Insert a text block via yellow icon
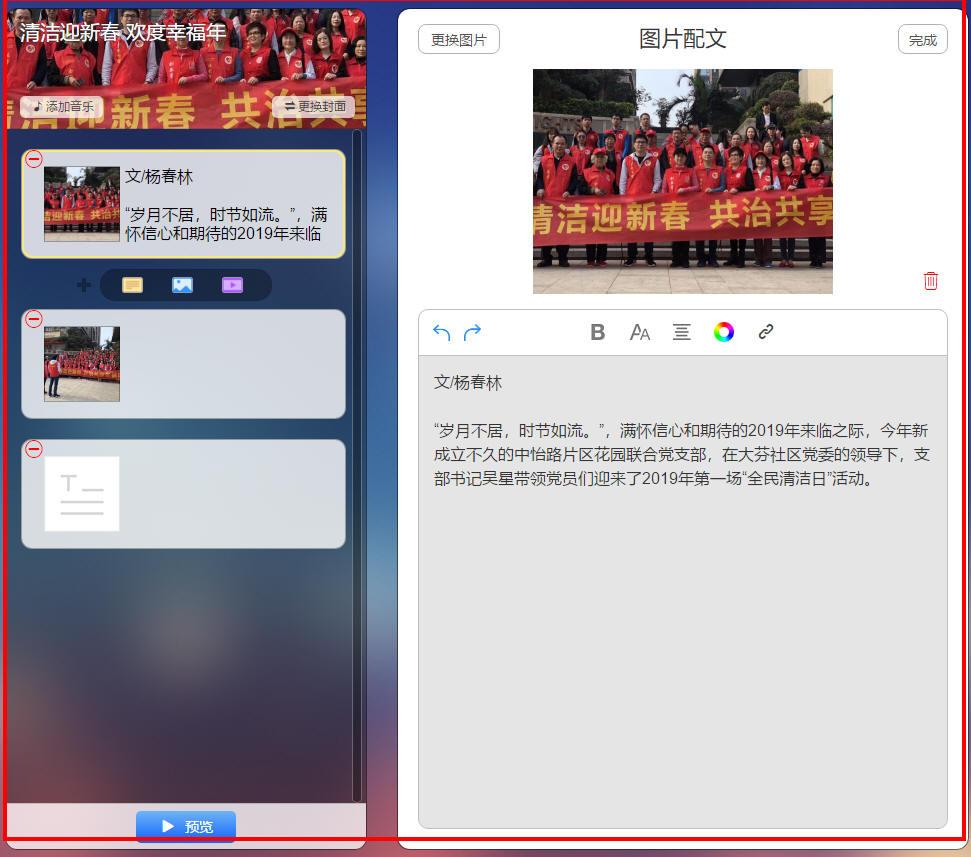This screenshot has width=971, height=857. pyautogui.click(x=132, y=285)
